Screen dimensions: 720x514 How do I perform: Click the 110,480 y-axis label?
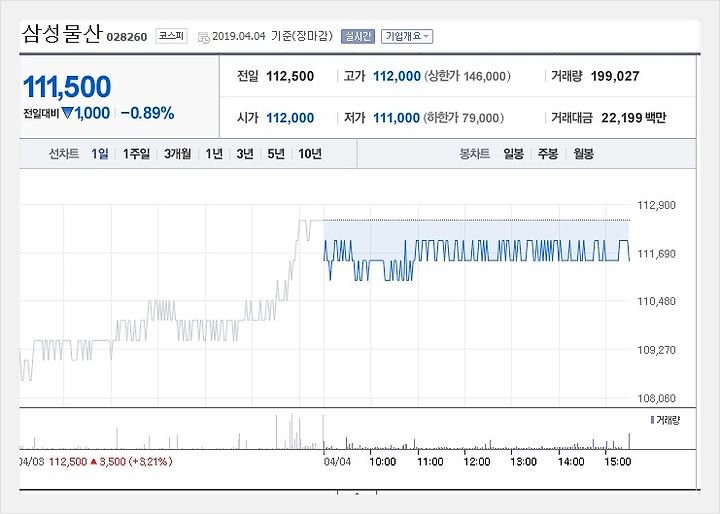tap(656, 301)
